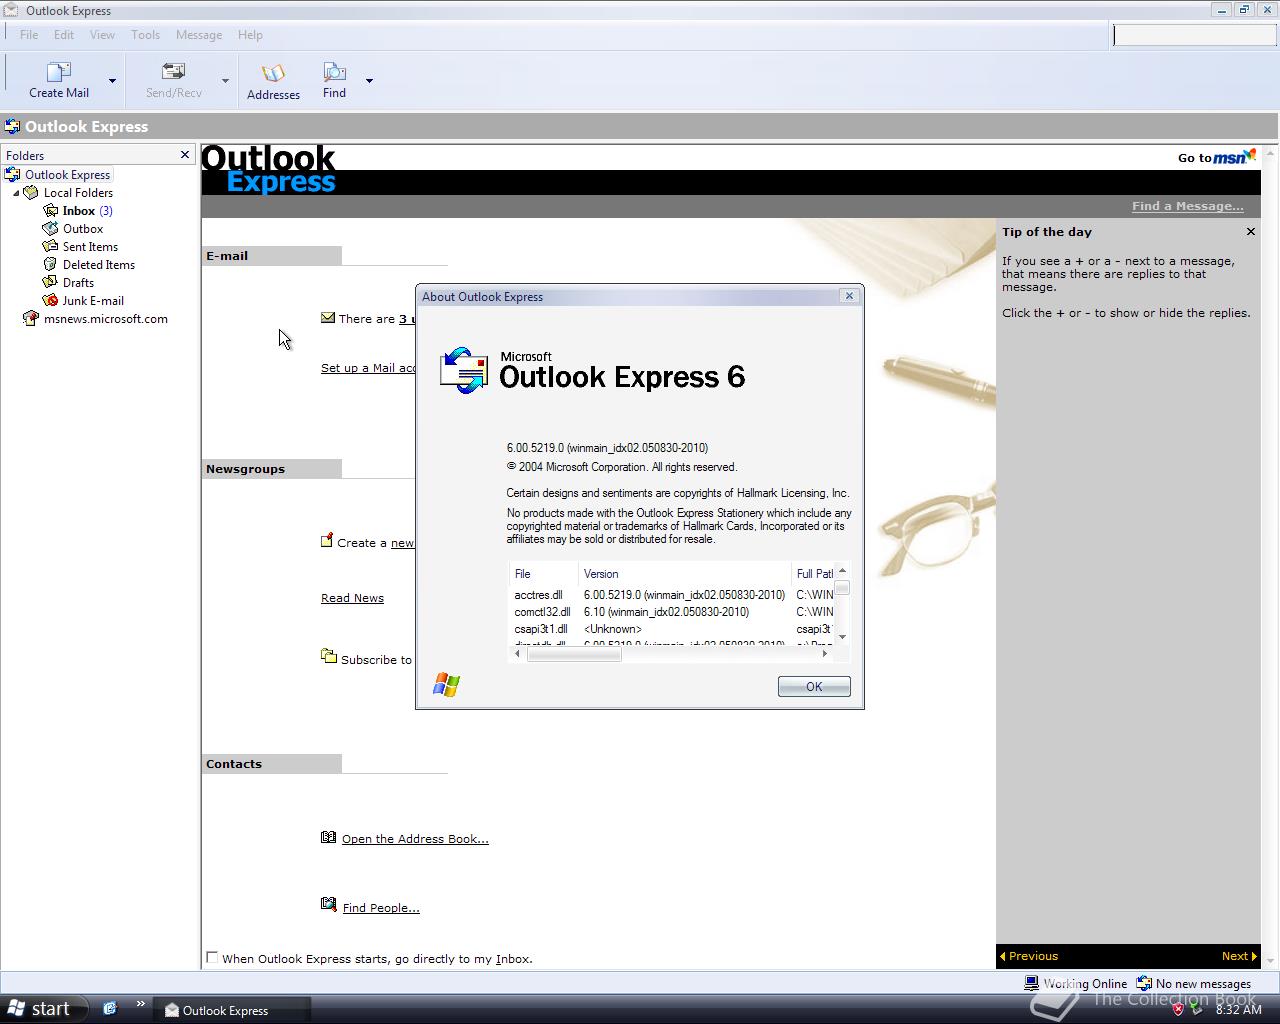Select the Local Folders icon
The image size is (1280, 1024).
tap(31, 192)
